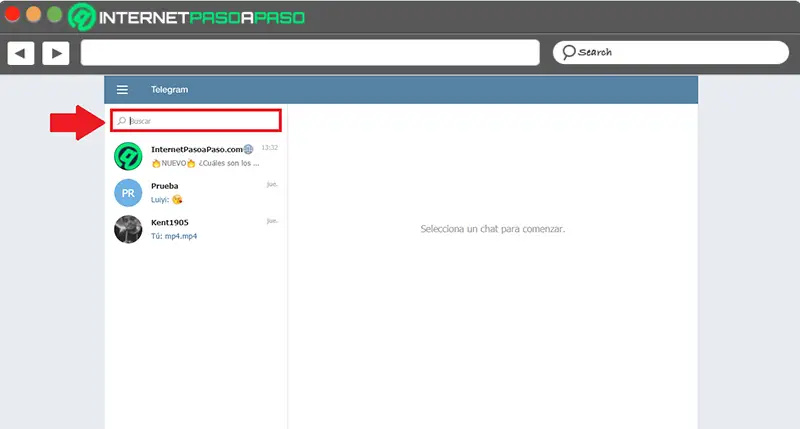
Task: Click the PR avatar of Prueba chat
Action: [x=128, y=193]
